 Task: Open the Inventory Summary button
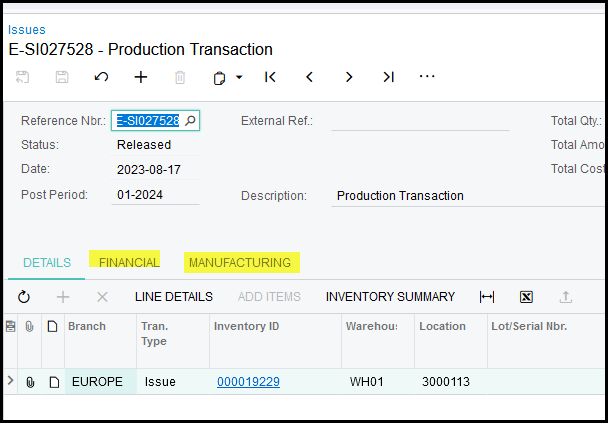point(390,297)
